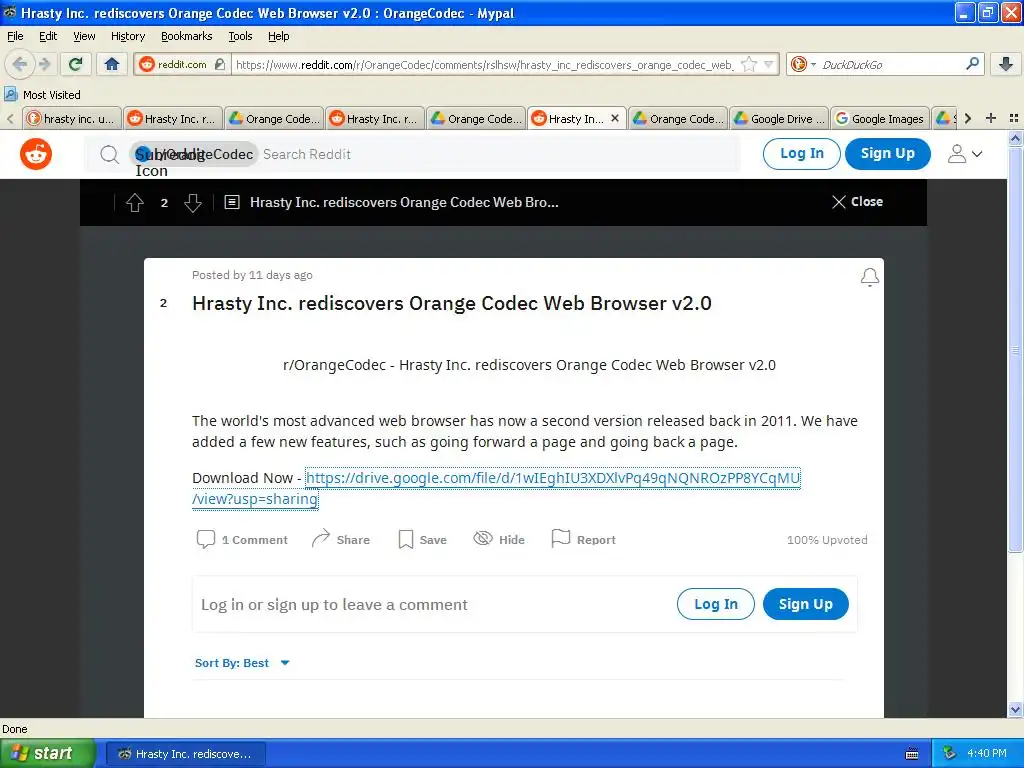
Task: Click the Reddit search magnifier icon
Action: coord(109,155)
